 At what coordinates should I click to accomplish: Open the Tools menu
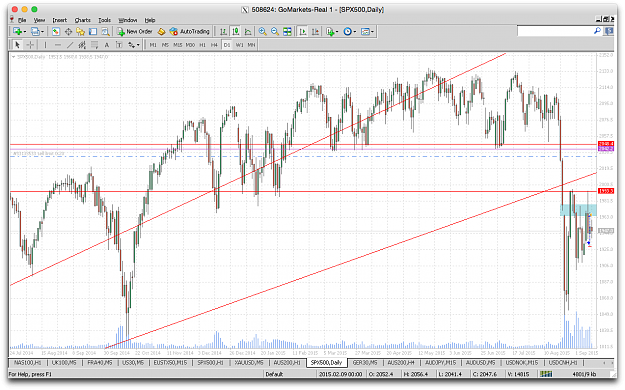click(x=104, y=20)
